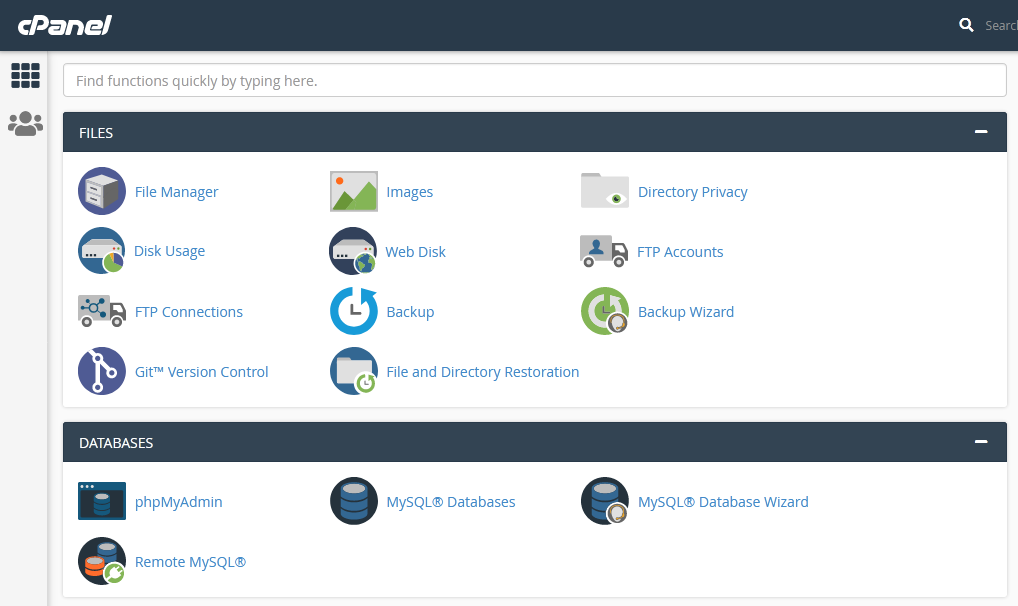1018x606 pixels.
Task: Open the home grid view in sidebar
Action: click(25, 75)
